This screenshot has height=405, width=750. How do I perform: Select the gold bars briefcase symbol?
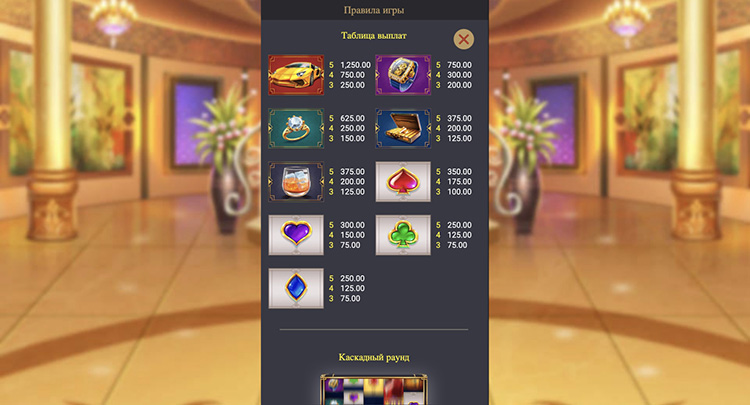[x=403, y=128]
